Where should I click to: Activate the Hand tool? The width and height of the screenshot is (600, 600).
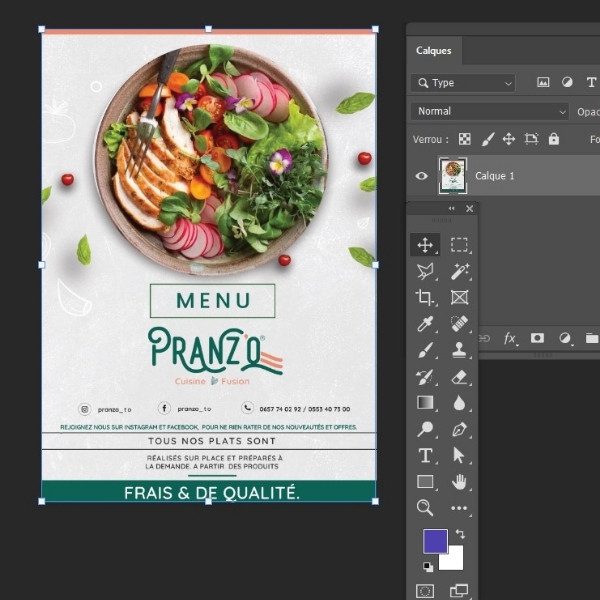459,482
